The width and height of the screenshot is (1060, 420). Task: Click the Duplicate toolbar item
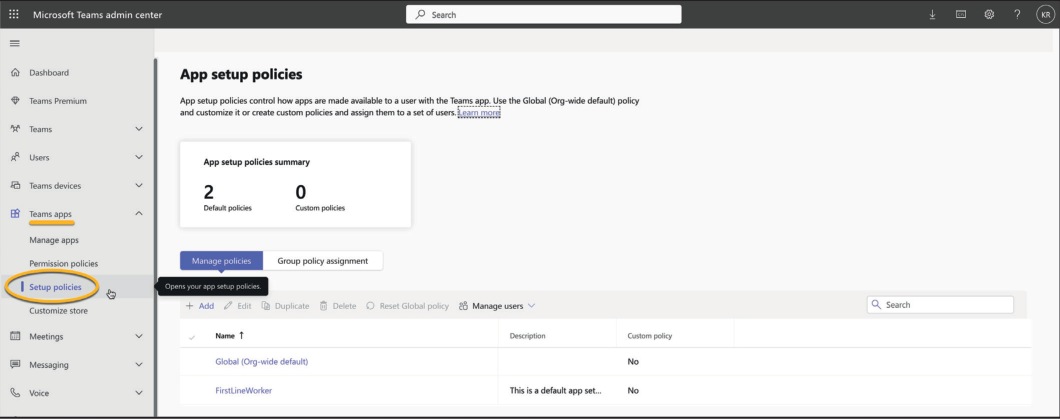285,306
